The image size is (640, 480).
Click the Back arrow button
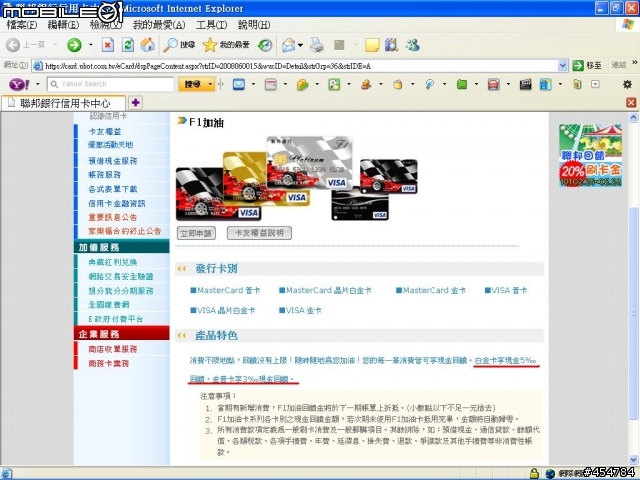(13, 45)
